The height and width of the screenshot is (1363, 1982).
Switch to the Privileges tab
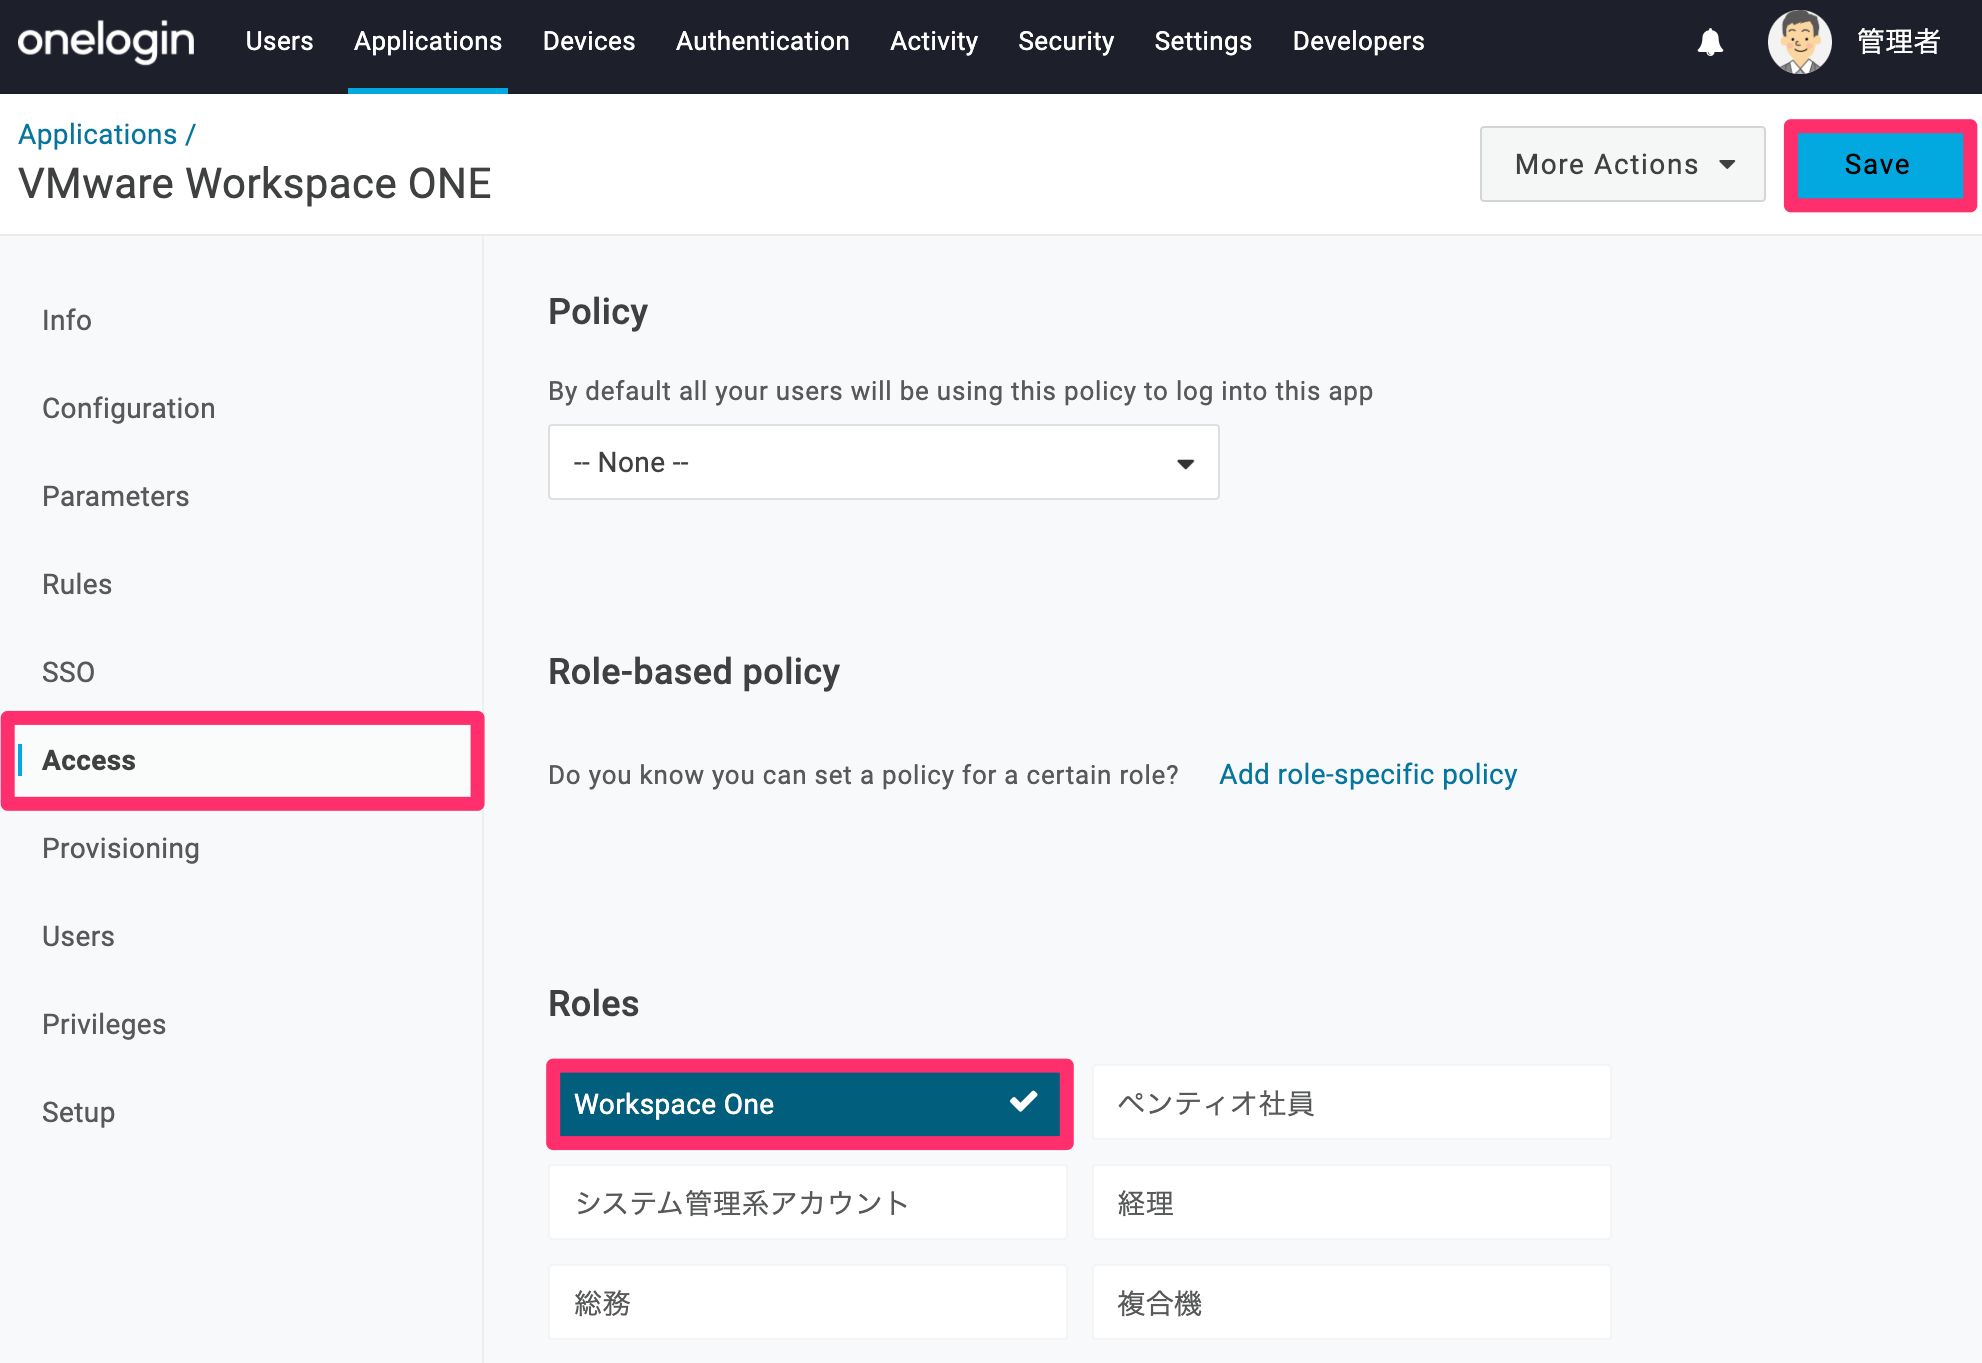pyautogui.click(x=103, y=1024)
